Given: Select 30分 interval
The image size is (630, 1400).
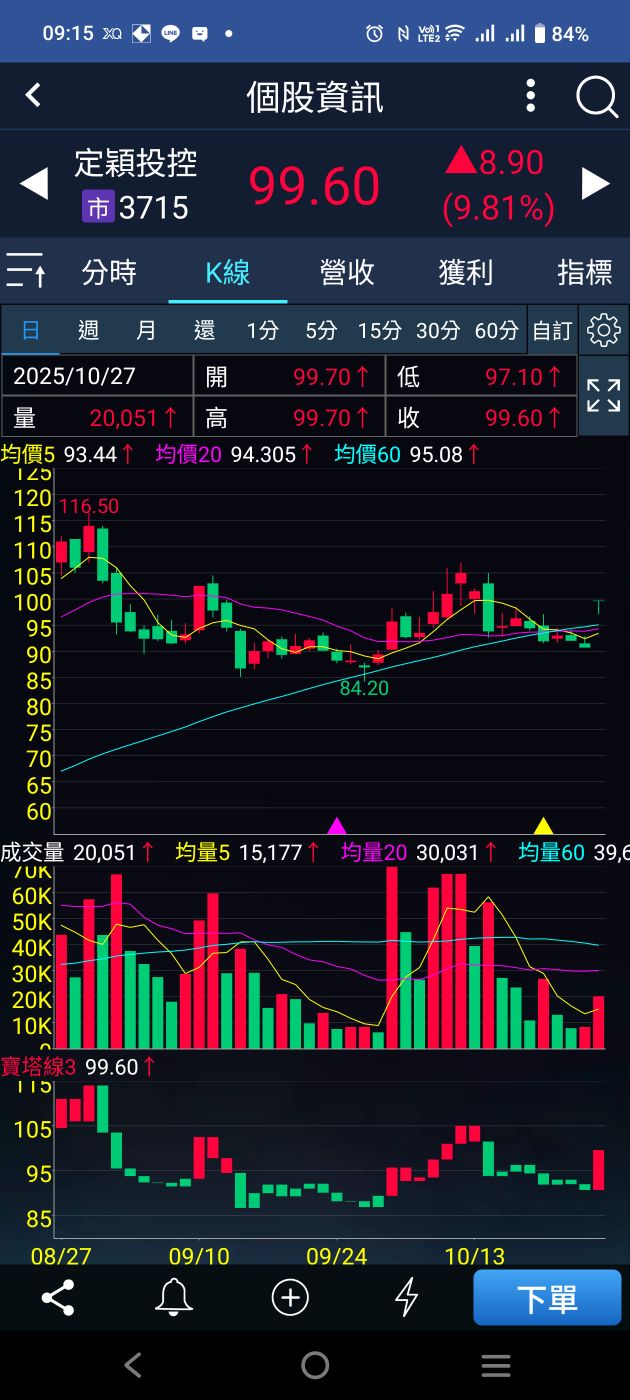Looking at the screenshot, I should point(437,330).
